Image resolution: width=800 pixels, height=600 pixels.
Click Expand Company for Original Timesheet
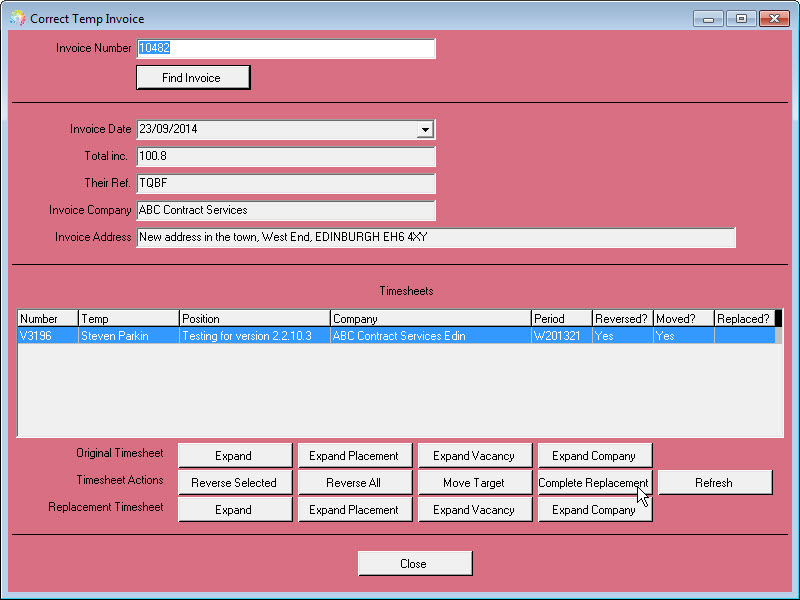point(594,456)
